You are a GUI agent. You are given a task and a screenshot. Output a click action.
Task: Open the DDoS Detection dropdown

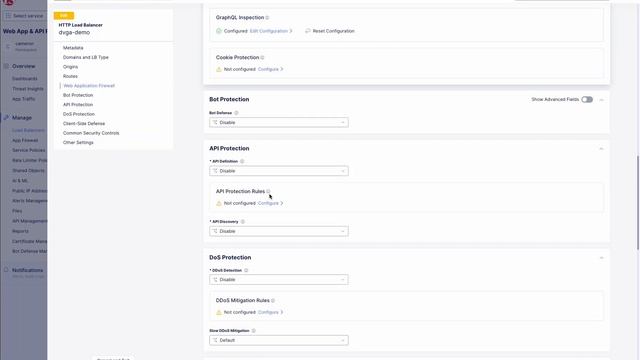279,280
